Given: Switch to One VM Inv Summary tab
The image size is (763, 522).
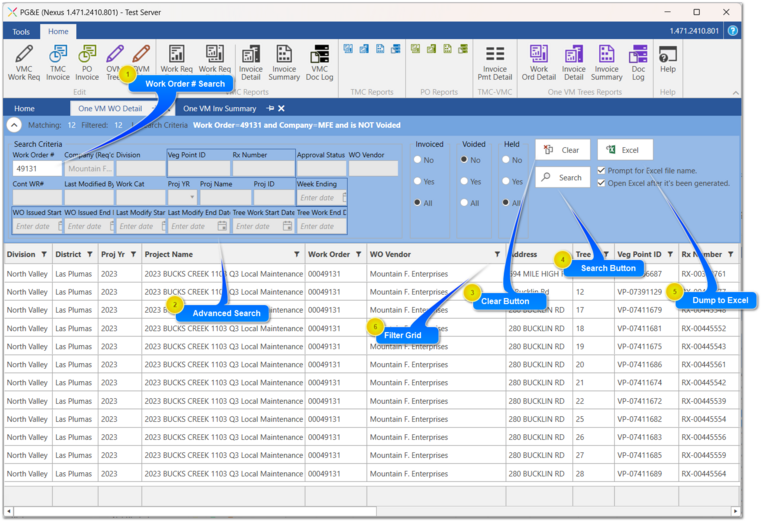Looking at the screenshot, I should pyautogui.click(x=217, y=108).
